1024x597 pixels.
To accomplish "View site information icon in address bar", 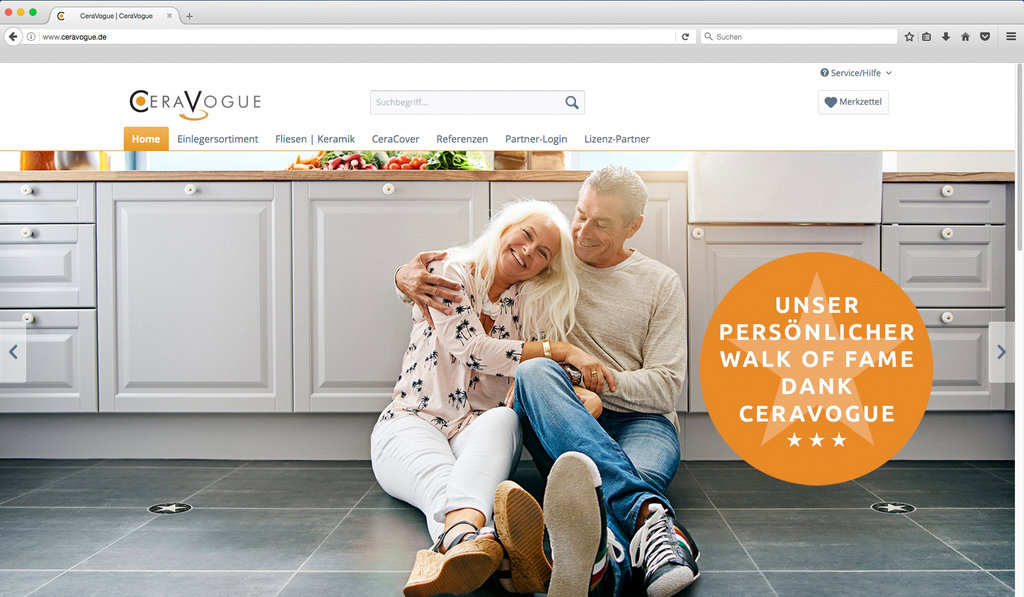I will 31,37.
